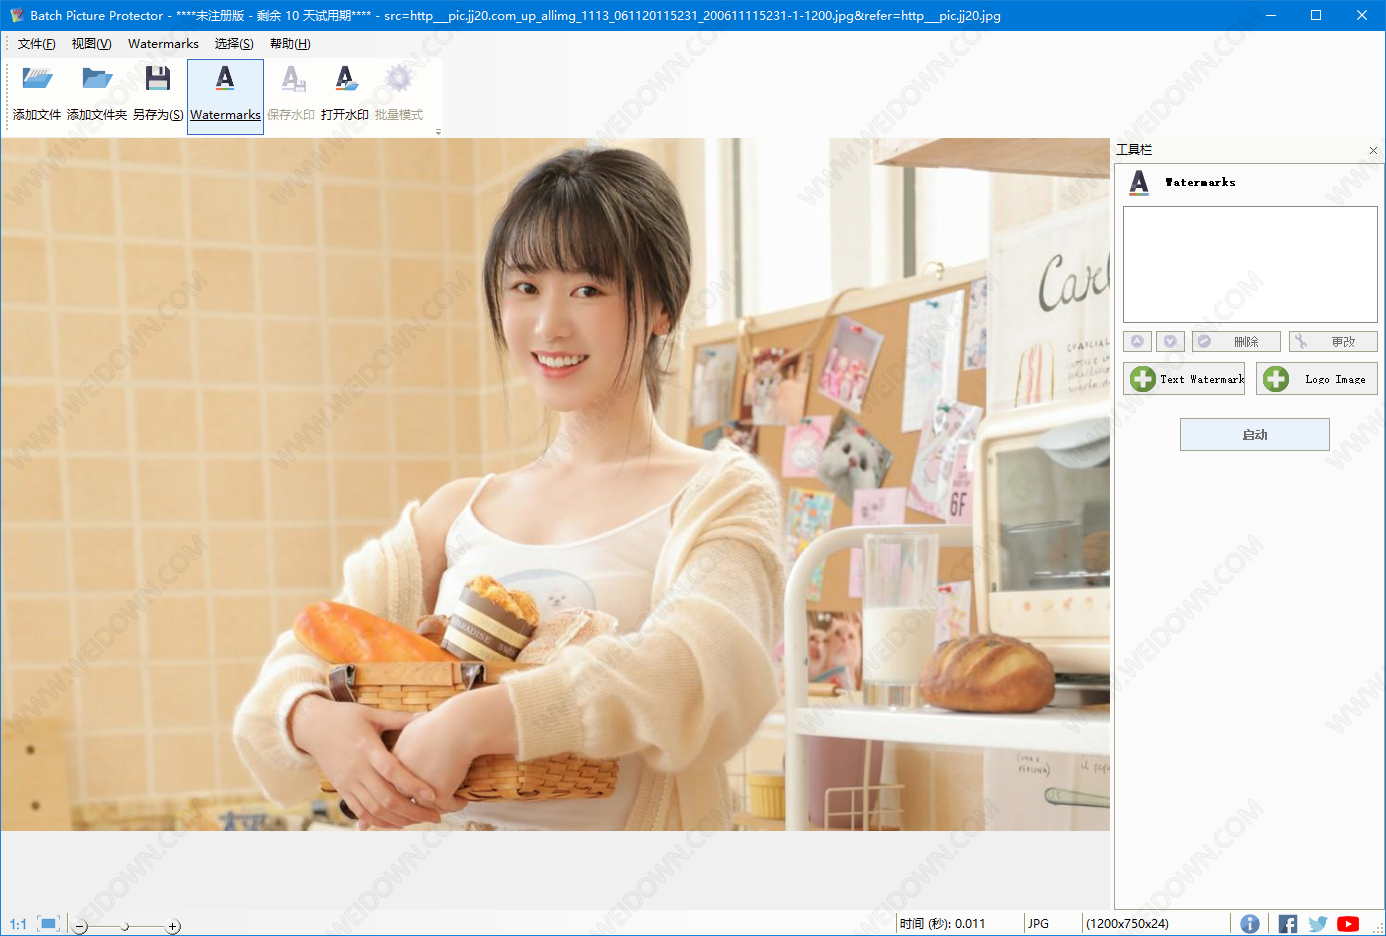Click the blue info icon in the status bar
The height and width of the screenshot is (936, 1386).
tap(1250, 924)
